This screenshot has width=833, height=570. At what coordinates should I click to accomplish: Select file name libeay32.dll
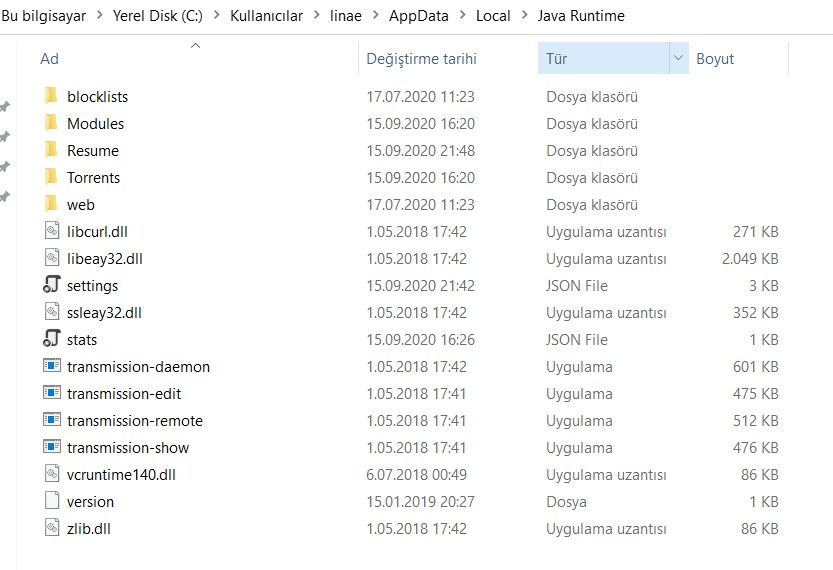[105, 259]
